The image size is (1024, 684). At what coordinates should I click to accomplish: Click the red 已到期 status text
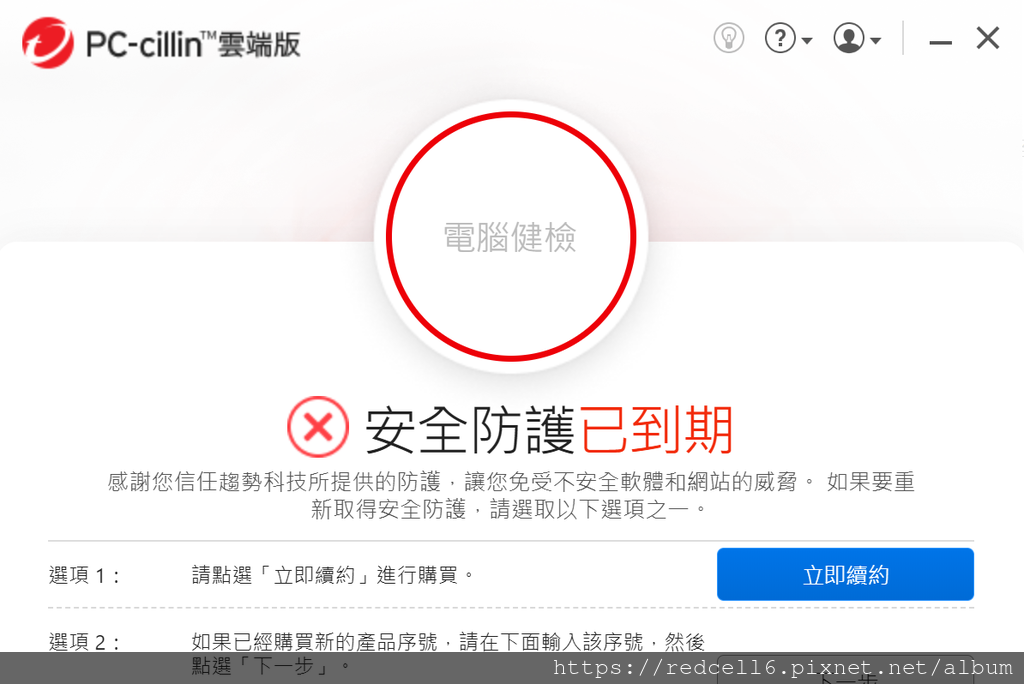tap(656, 430)
